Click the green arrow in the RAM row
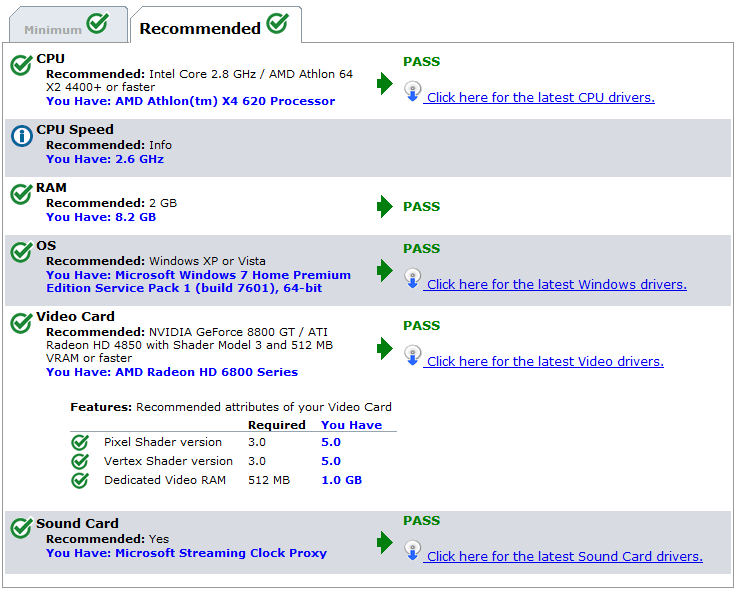The height and width of the screenshot is (599, 743). click(x=384, y=207)
